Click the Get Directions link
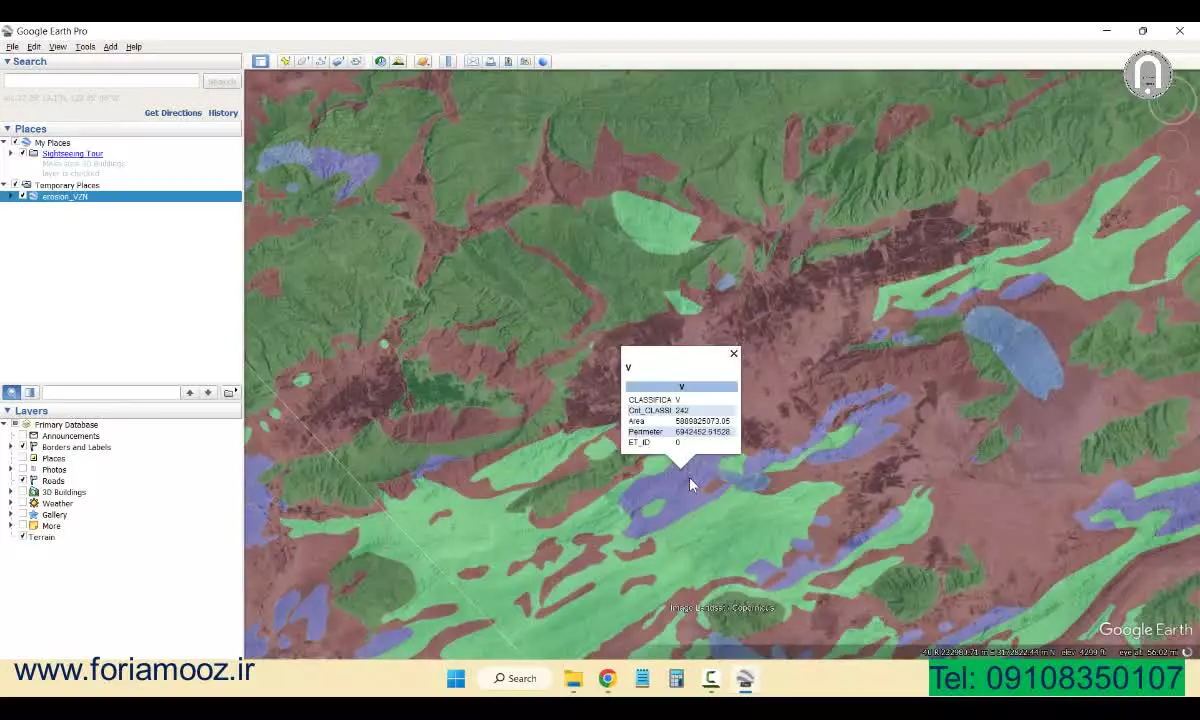 [x=173, y=113]
